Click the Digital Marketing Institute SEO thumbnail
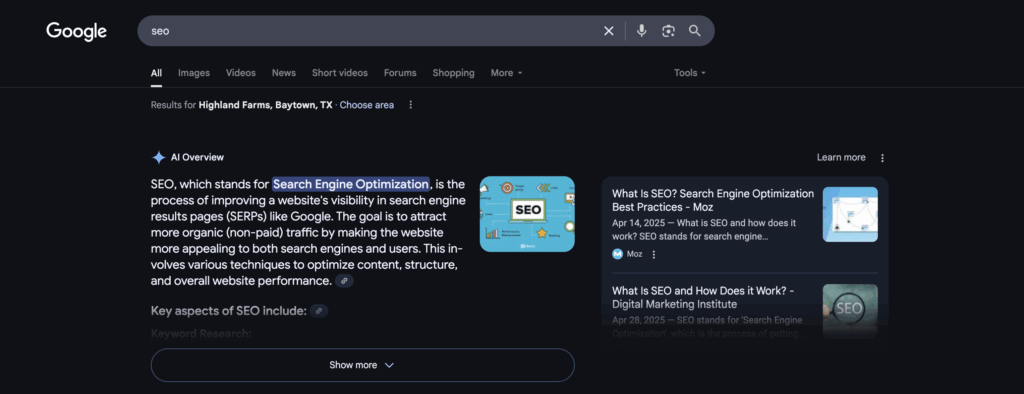 click(x=850, y=311)
